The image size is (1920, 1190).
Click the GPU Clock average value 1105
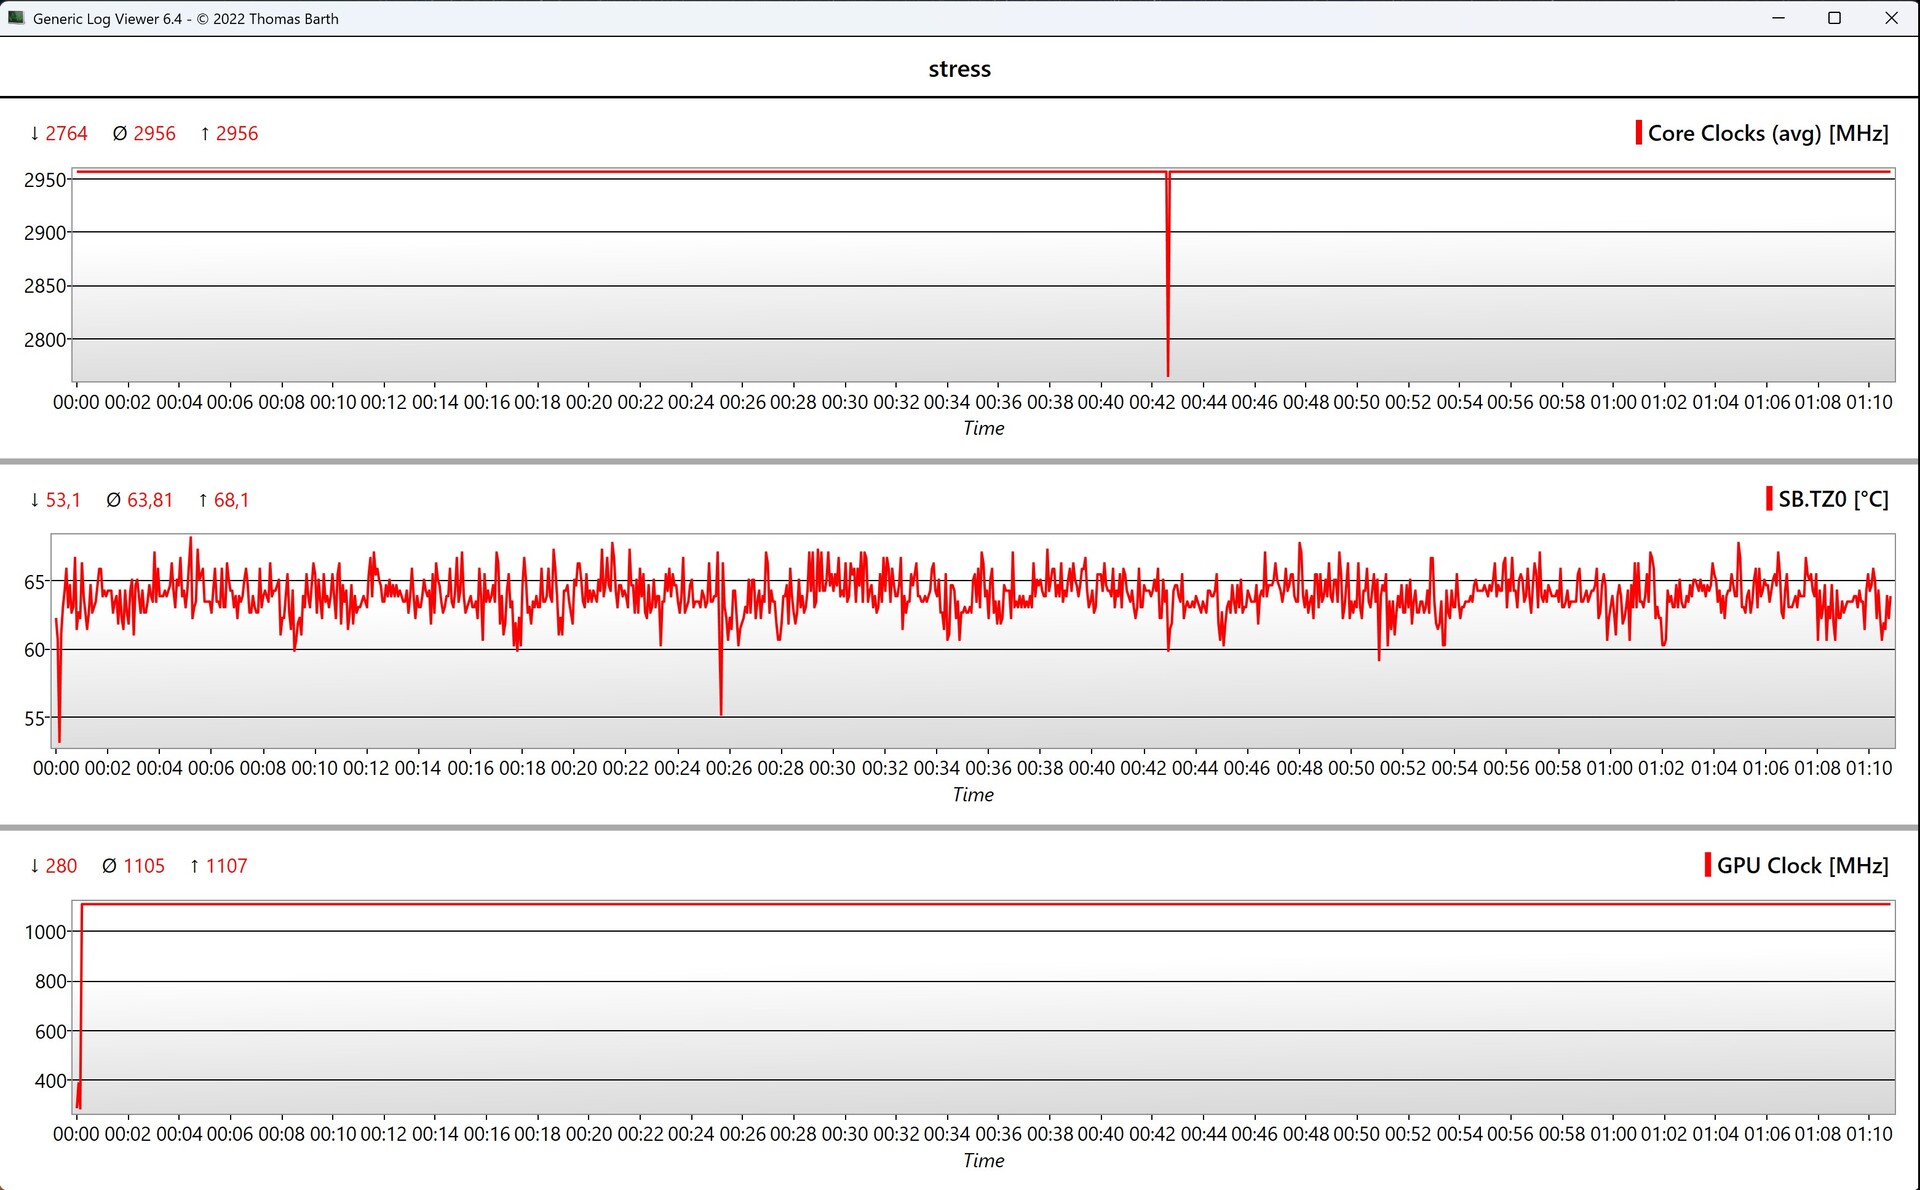(143, 865)
